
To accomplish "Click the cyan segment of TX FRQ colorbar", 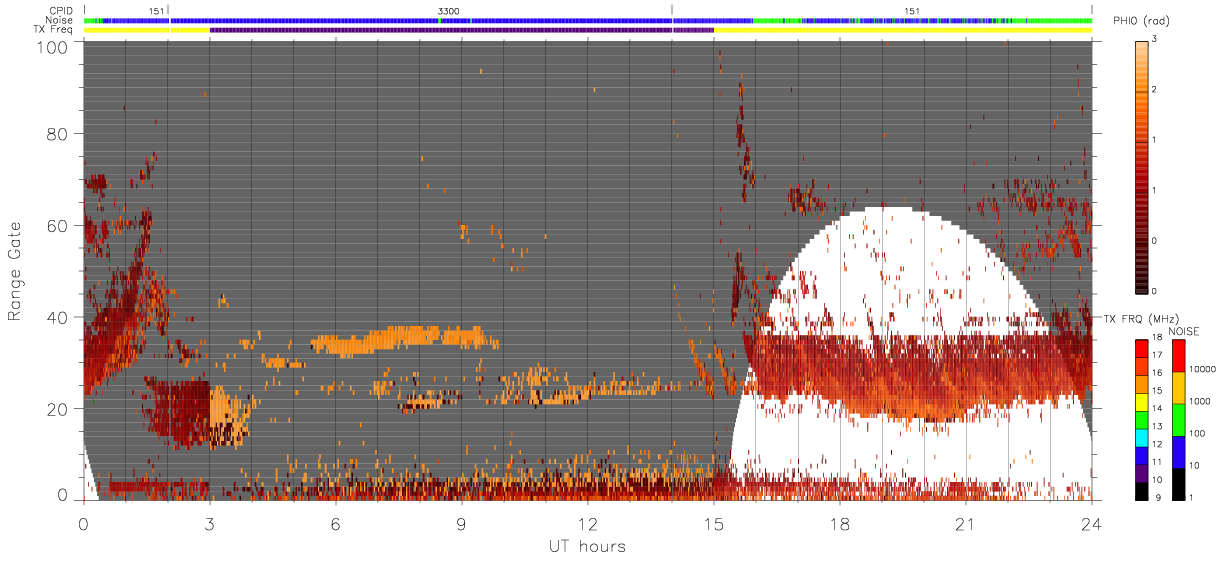I will point(1140,437).
